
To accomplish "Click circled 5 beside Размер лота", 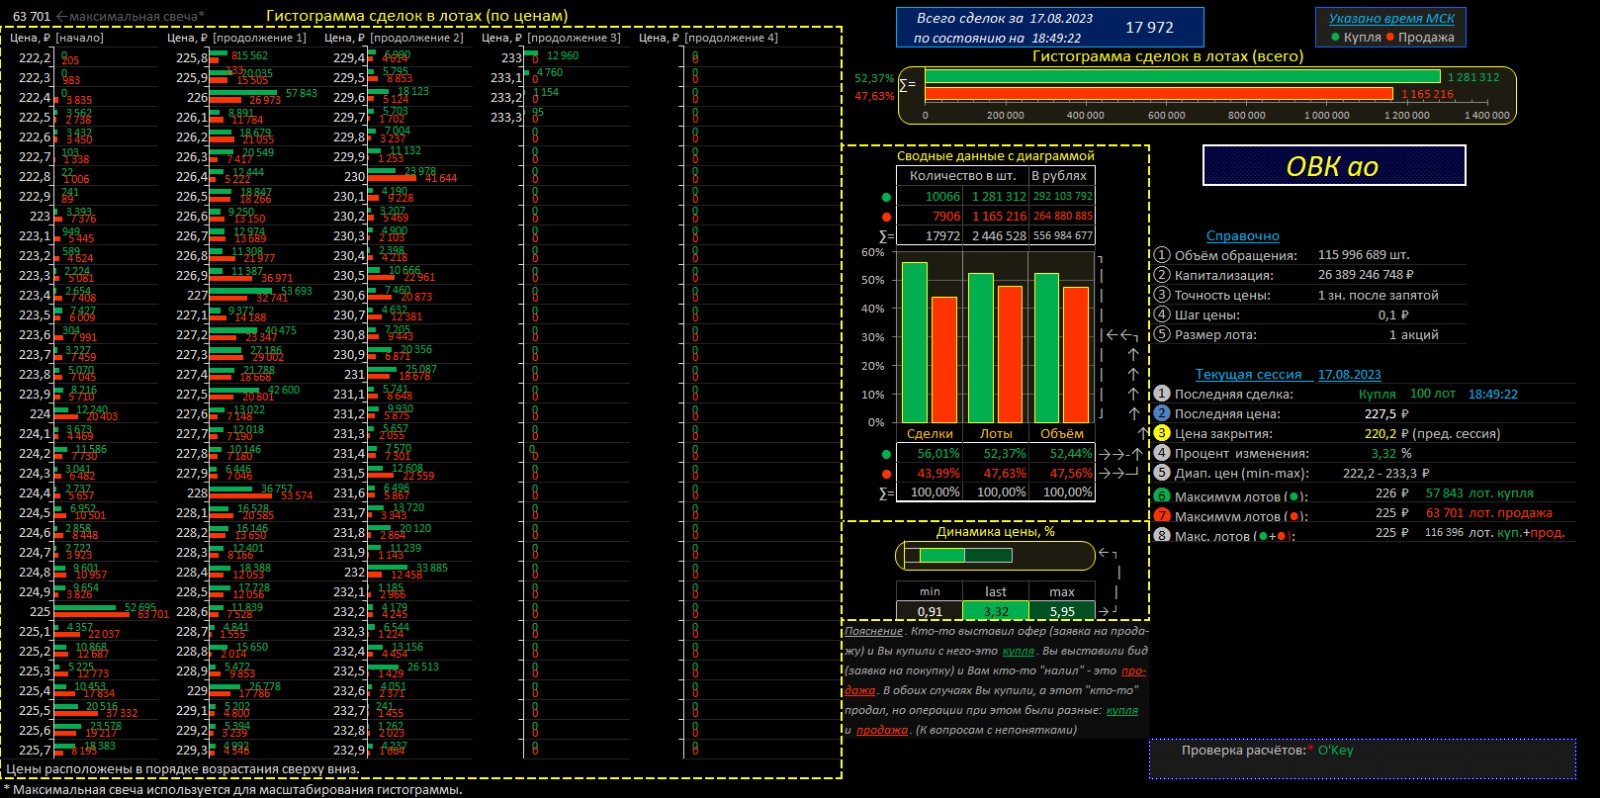I will point(1161,334).
